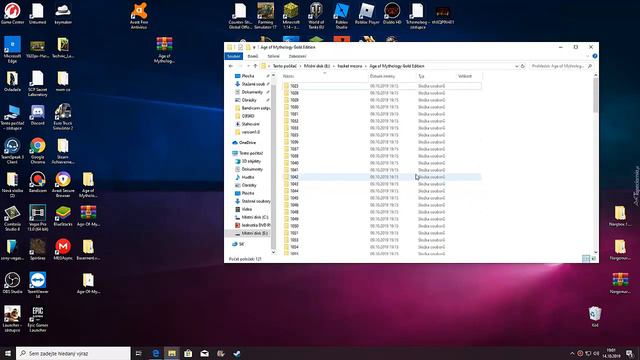Select Farming Simulator 17 desktop icon
The height and width of the screenshot is (360, 640).
266,16
